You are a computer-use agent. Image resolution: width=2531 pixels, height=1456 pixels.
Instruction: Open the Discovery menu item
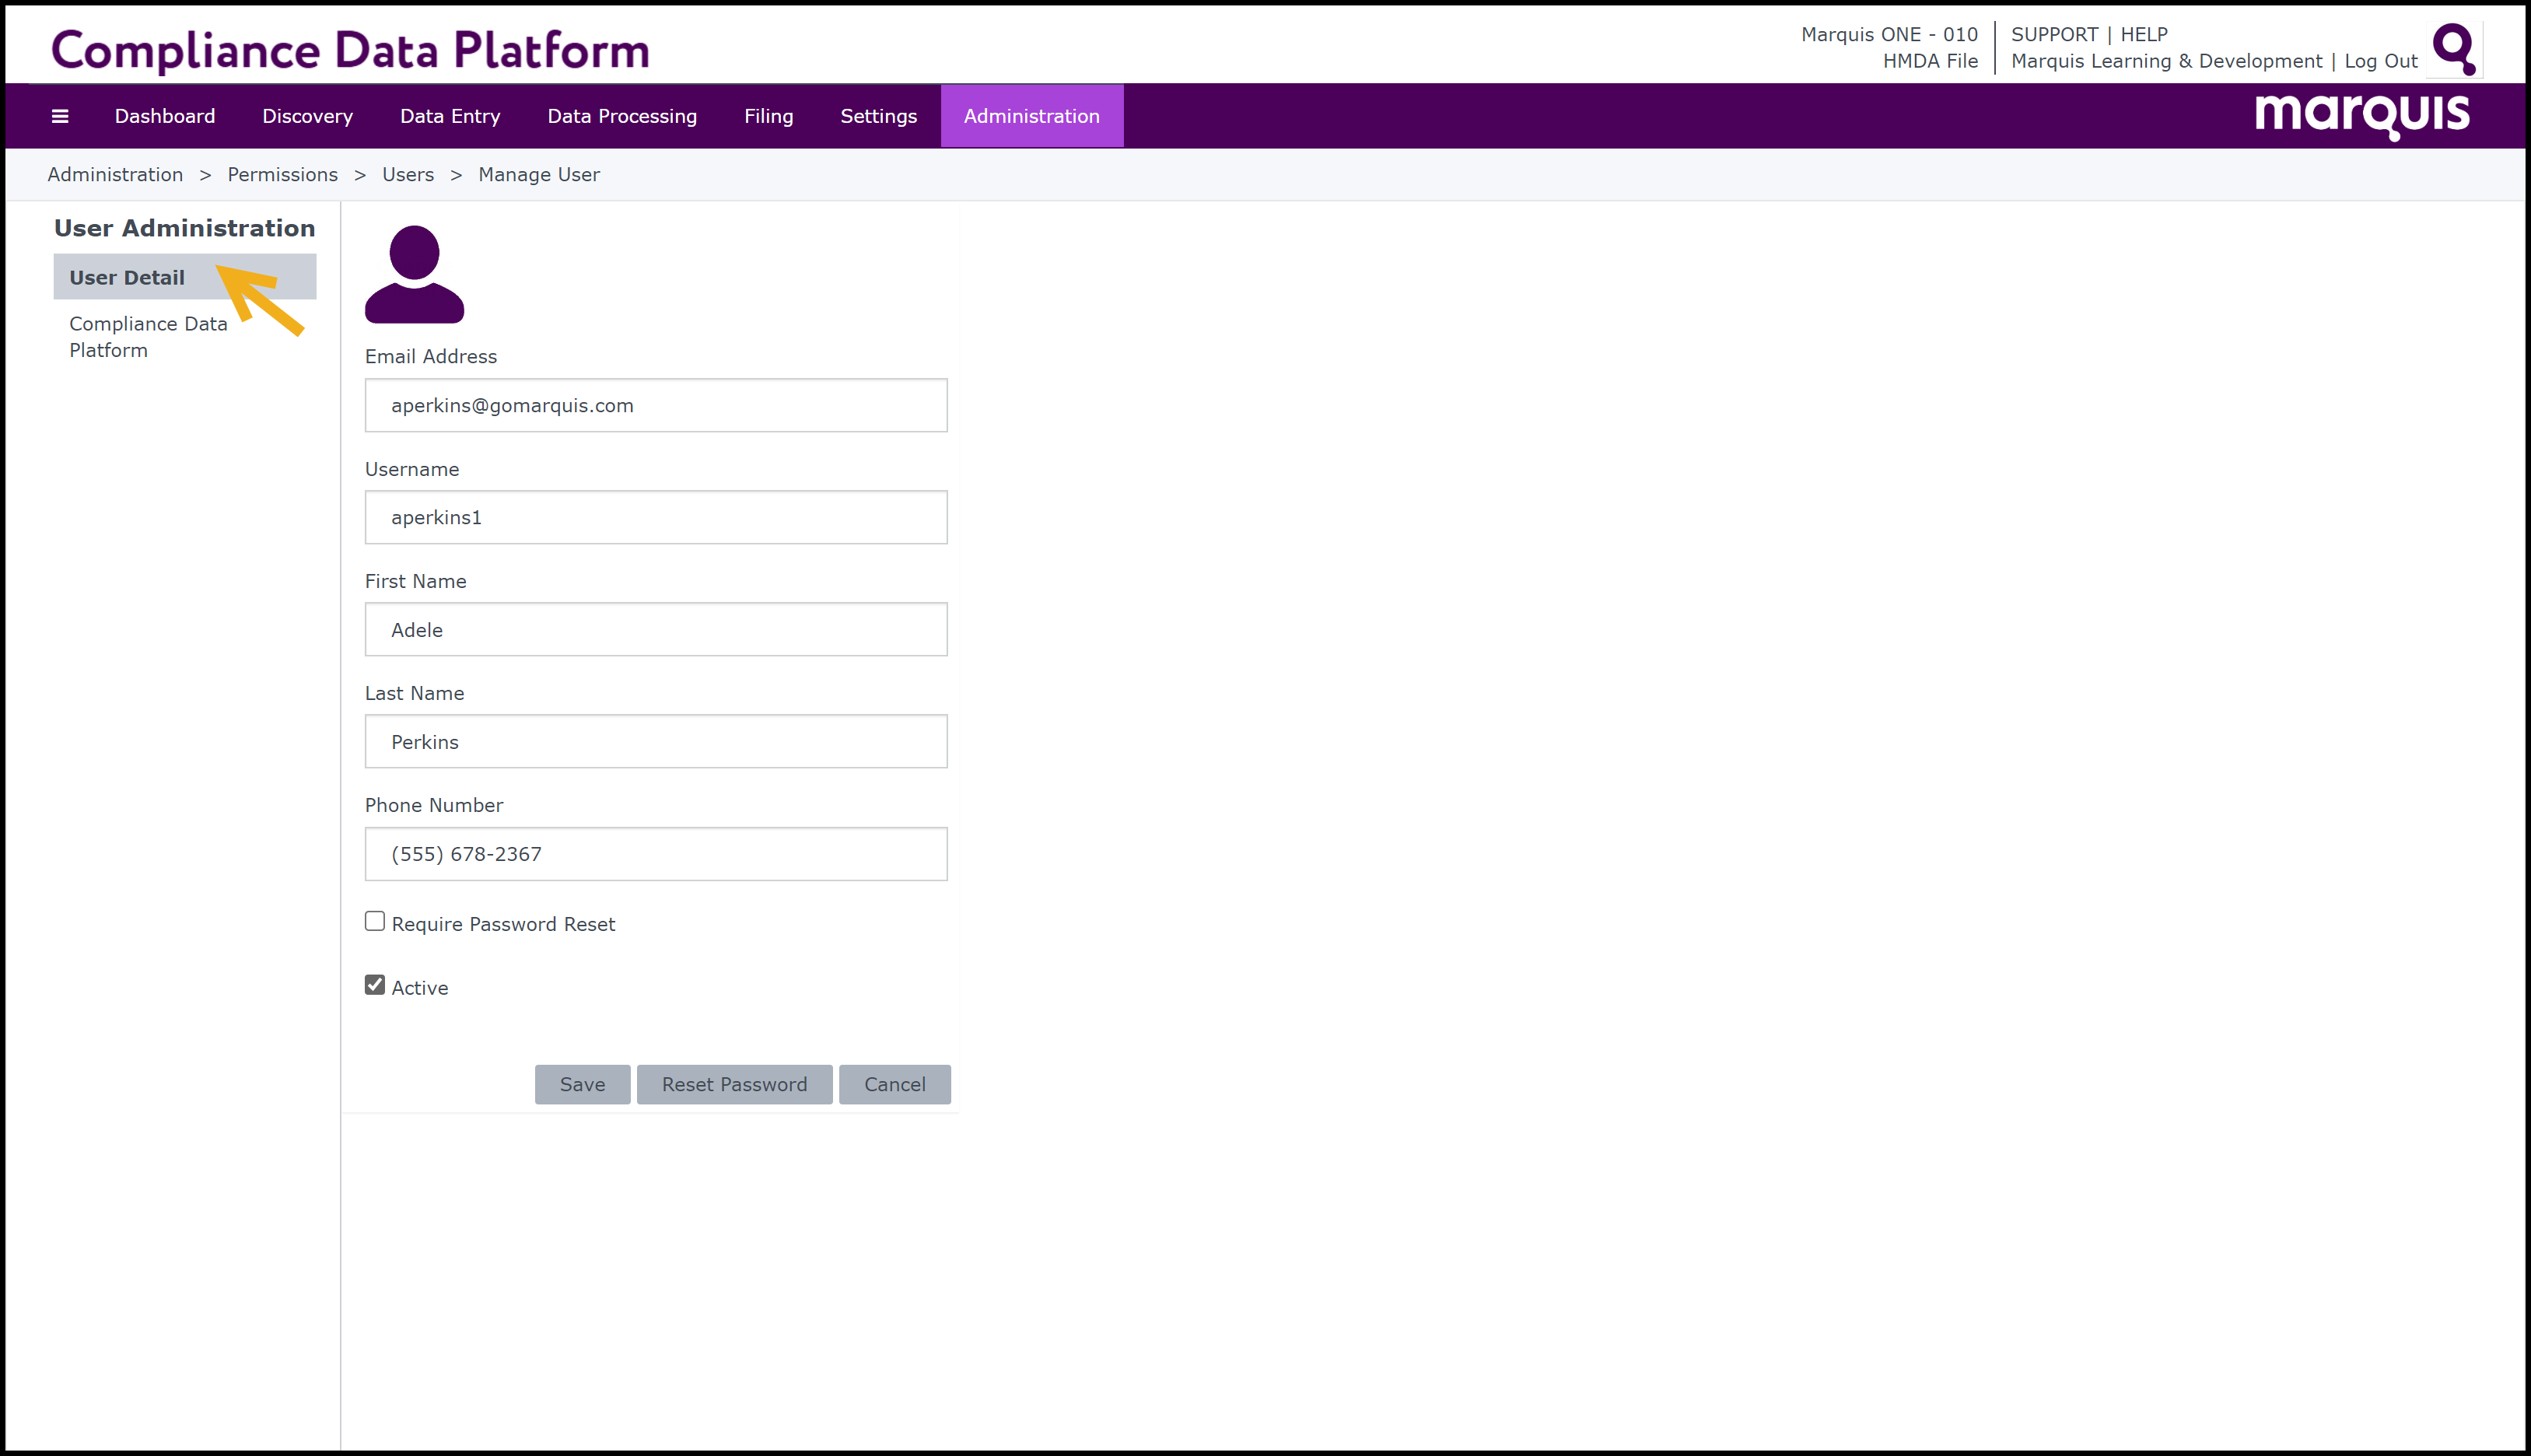tap(307, 116)
